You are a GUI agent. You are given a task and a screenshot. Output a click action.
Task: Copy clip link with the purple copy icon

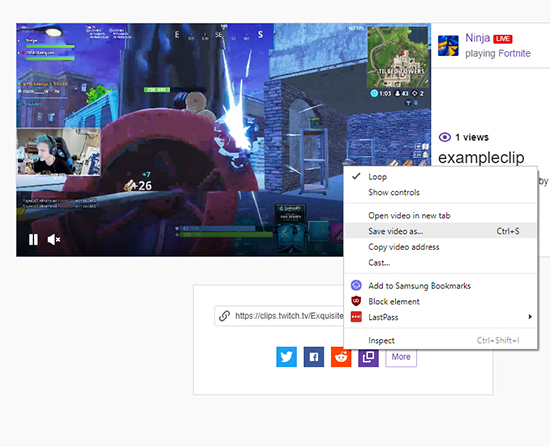[368, 357]
